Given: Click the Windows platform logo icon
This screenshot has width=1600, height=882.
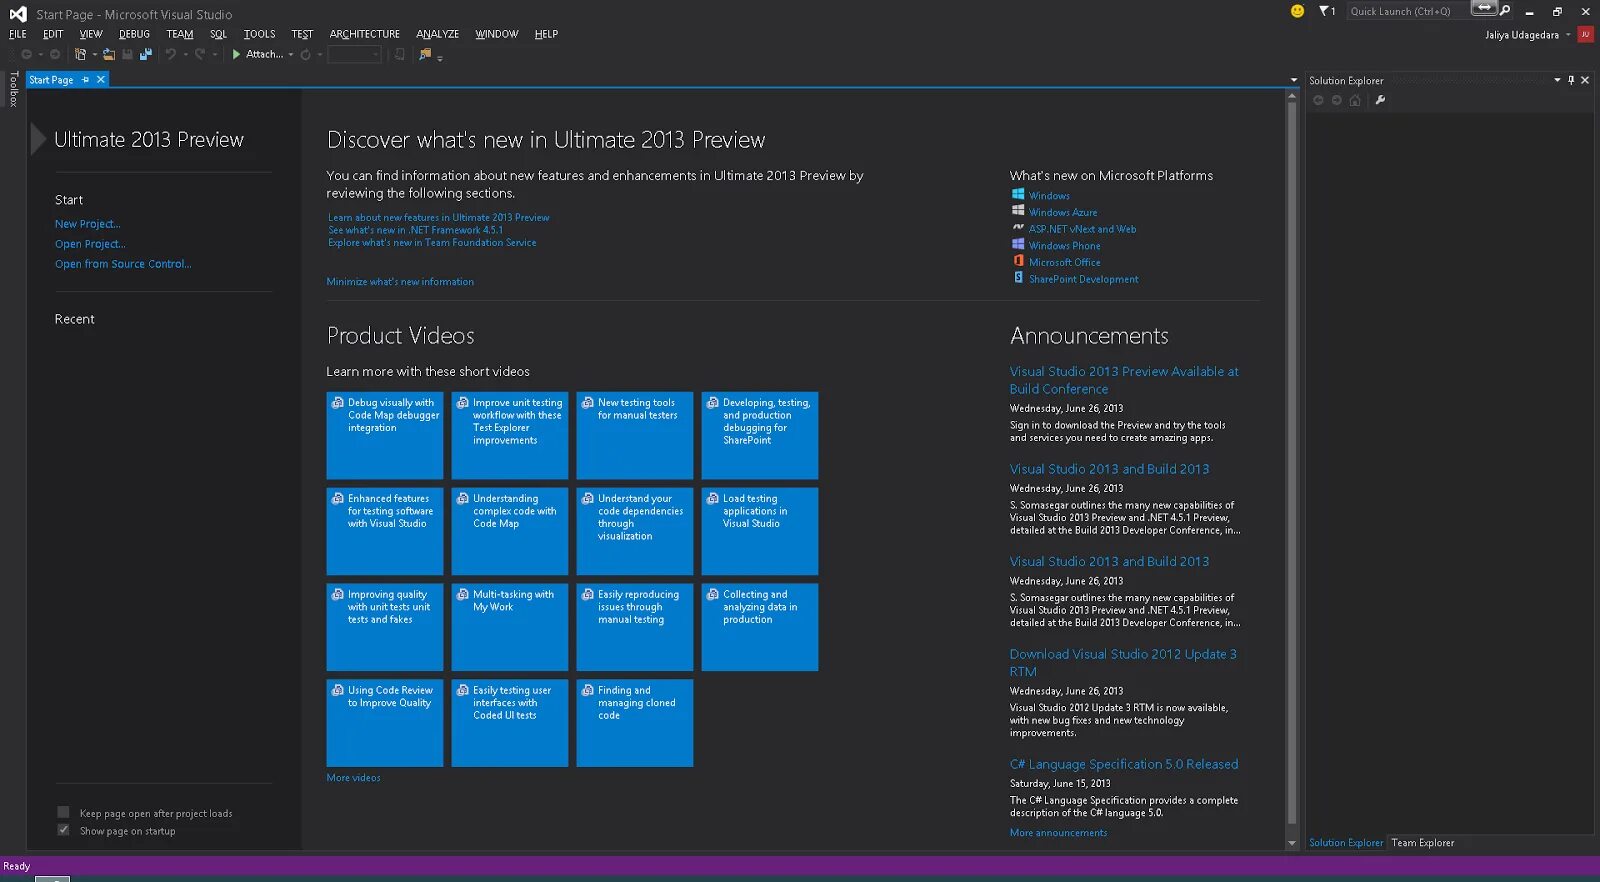Looking at the screenshot, I should coord(1018,195).
